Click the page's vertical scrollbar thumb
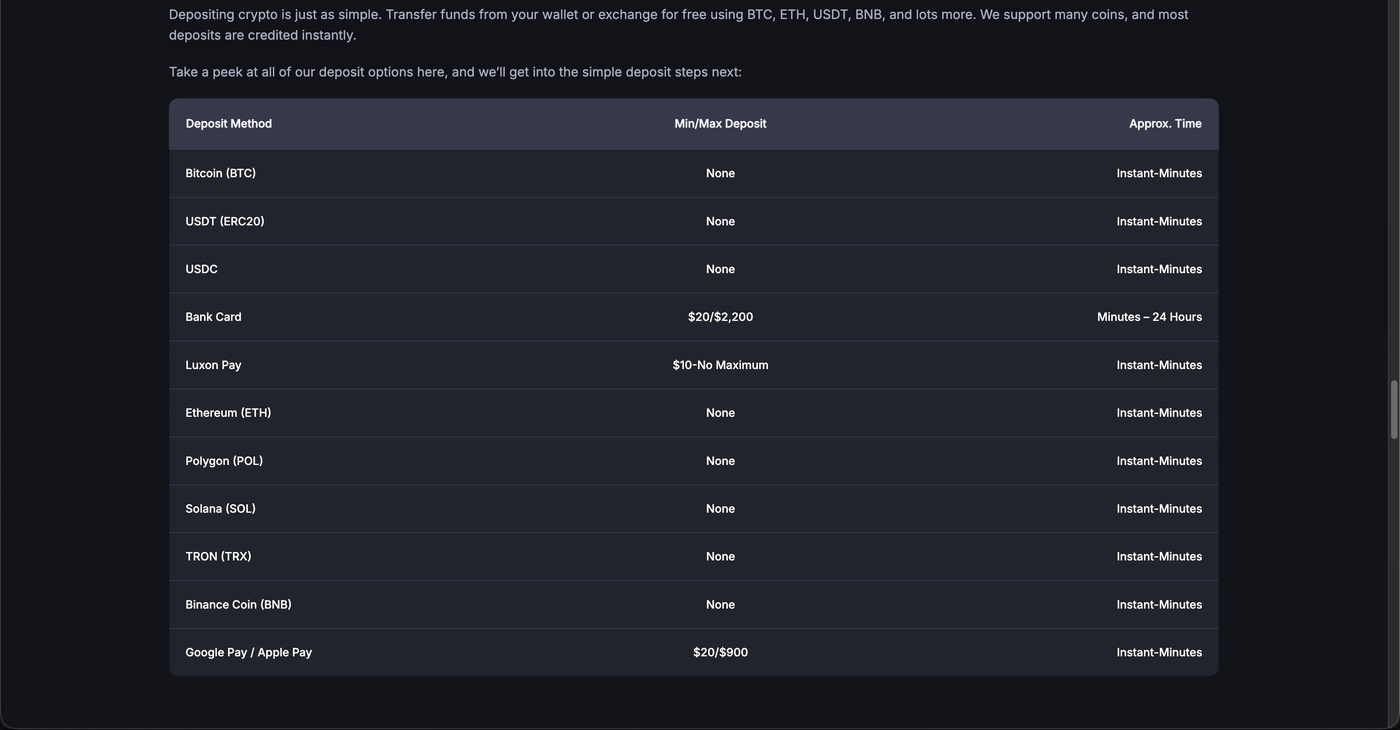The height and width of the screenshot is (730, 1400). pyautogui.click(x=1394, y=410)
